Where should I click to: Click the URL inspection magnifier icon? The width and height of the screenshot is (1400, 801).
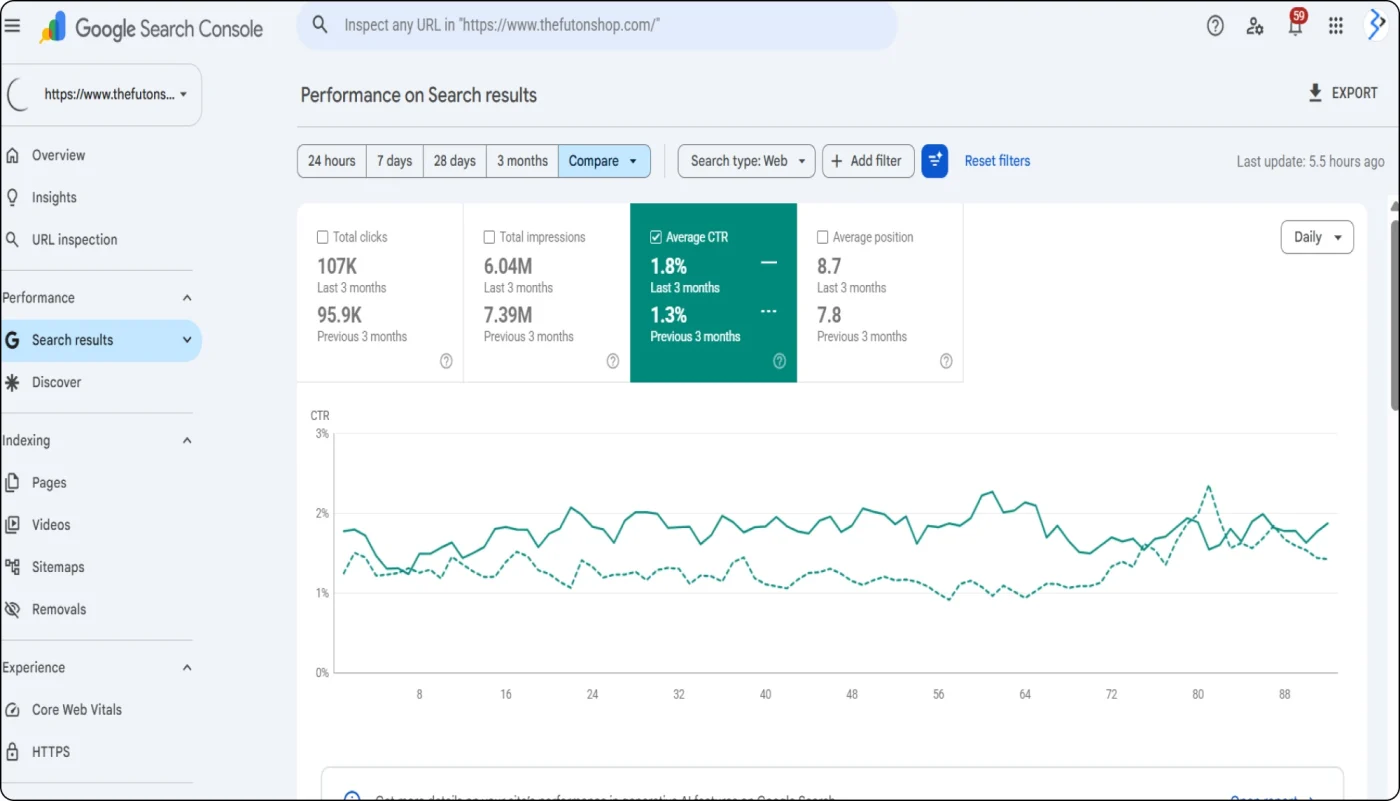click(x=13, y=239)
